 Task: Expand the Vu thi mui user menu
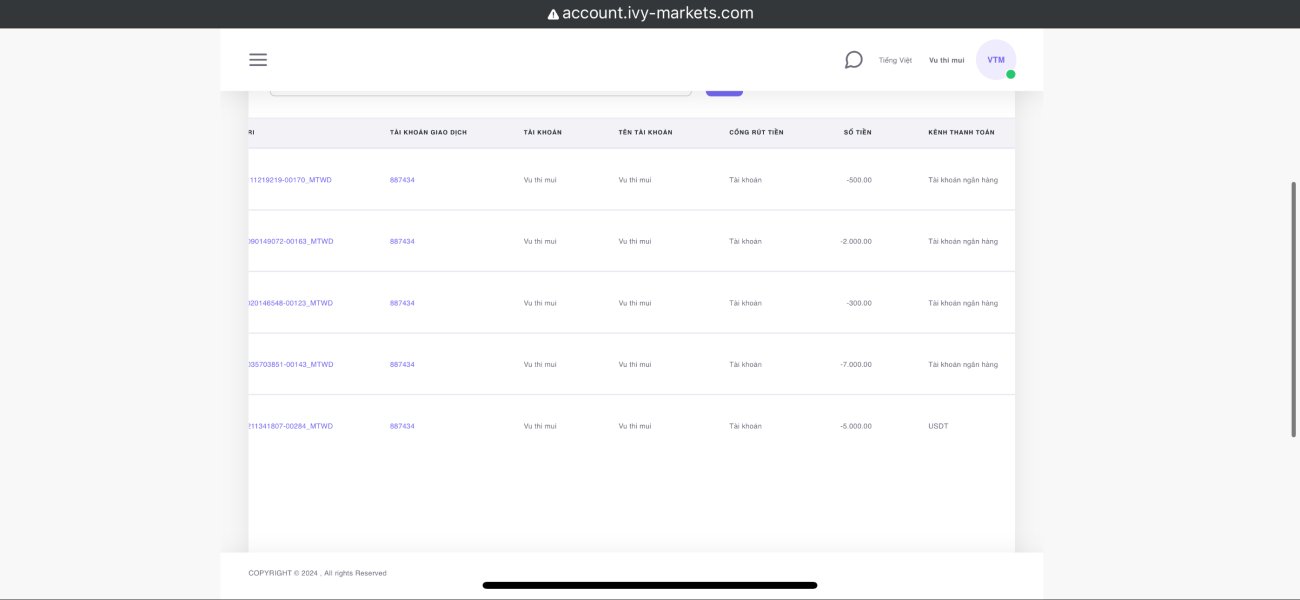click(946, 60)
